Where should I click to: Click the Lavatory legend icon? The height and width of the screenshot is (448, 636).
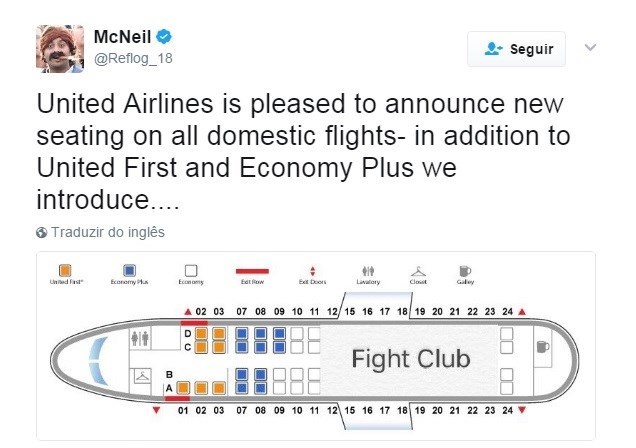(x=368, y=270)
